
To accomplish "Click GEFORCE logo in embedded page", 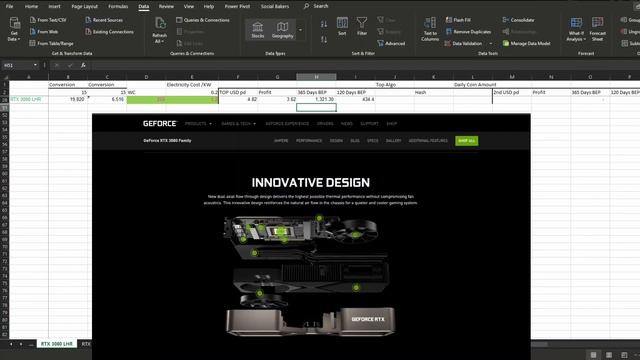I will [x=160, y=123].
